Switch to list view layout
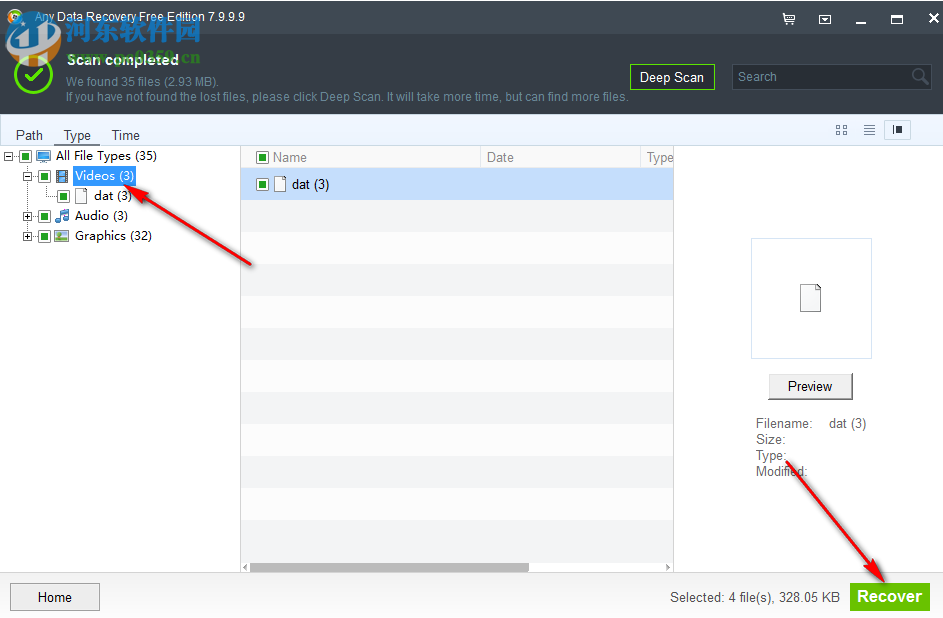The height and width of the screenshot is (618, 943). coord(869,130)
